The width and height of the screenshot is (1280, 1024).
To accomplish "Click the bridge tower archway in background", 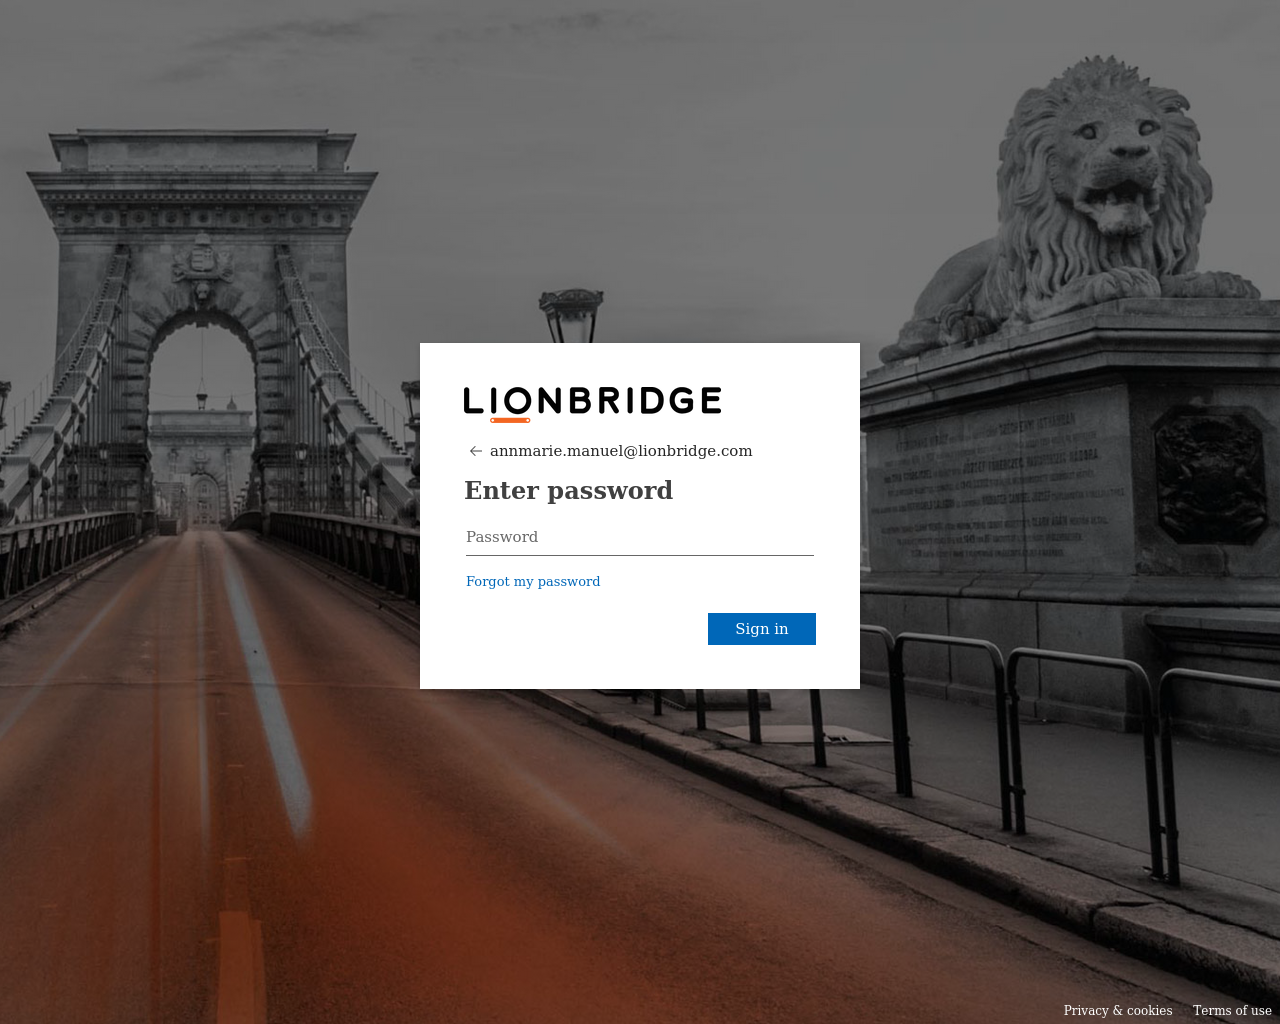I will (203, 420).
